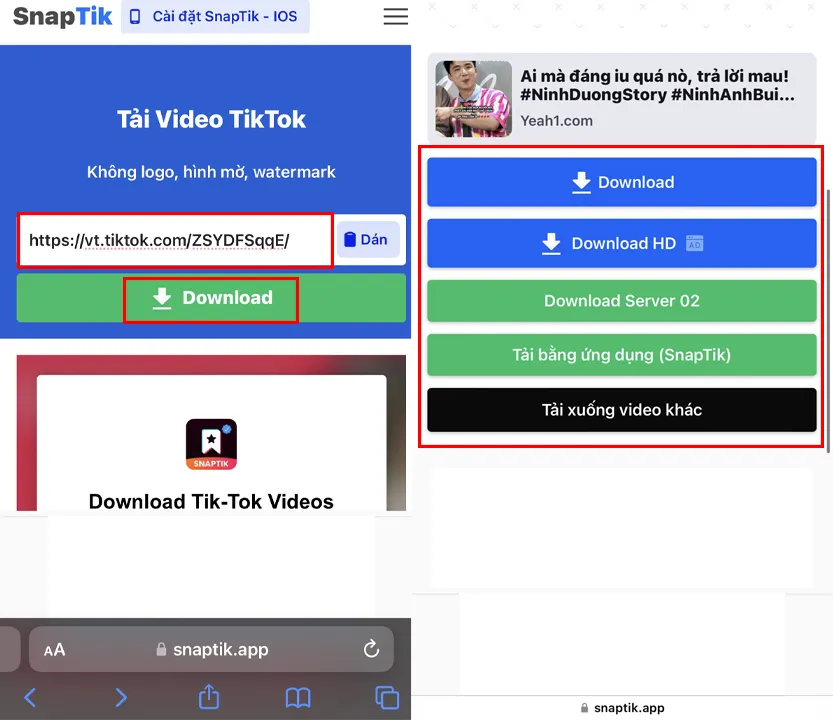Screen dimensions: 833x720
Task: Open the site navigation via hamburger icon
Action: (395, 16)
